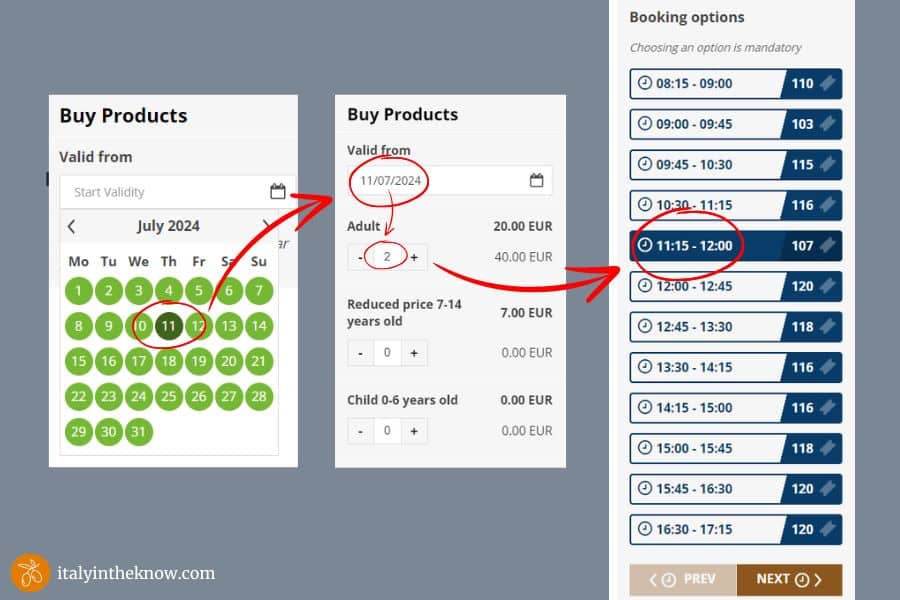Click the Start Validity input field
The image size is (900, 600).
click(160, 192)
